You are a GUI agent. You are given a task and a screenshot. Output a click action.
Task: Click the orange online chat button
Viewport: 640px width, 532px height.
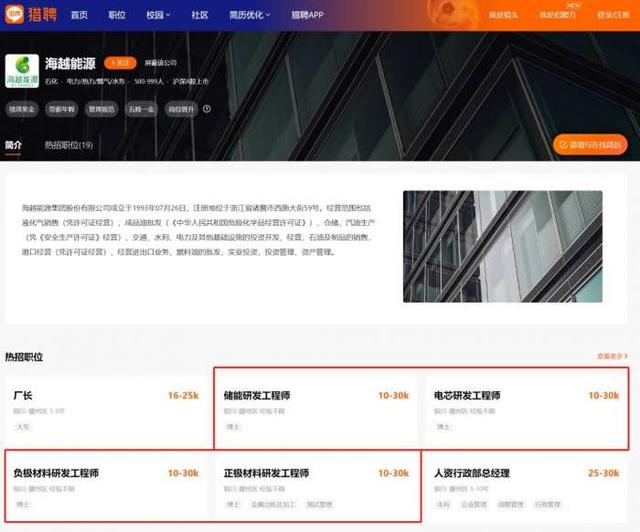coord(590,145)
